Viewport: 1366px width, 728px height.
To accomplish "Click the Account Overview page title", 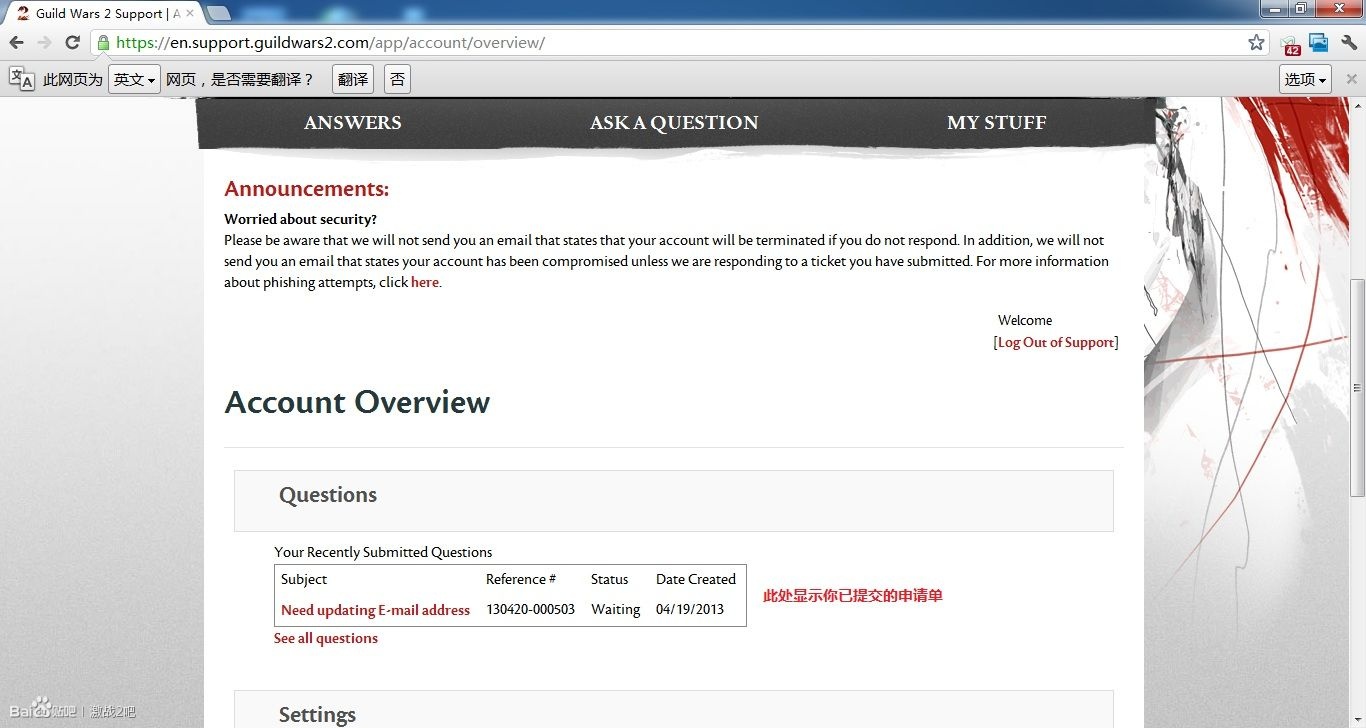I will pos(357,402).
